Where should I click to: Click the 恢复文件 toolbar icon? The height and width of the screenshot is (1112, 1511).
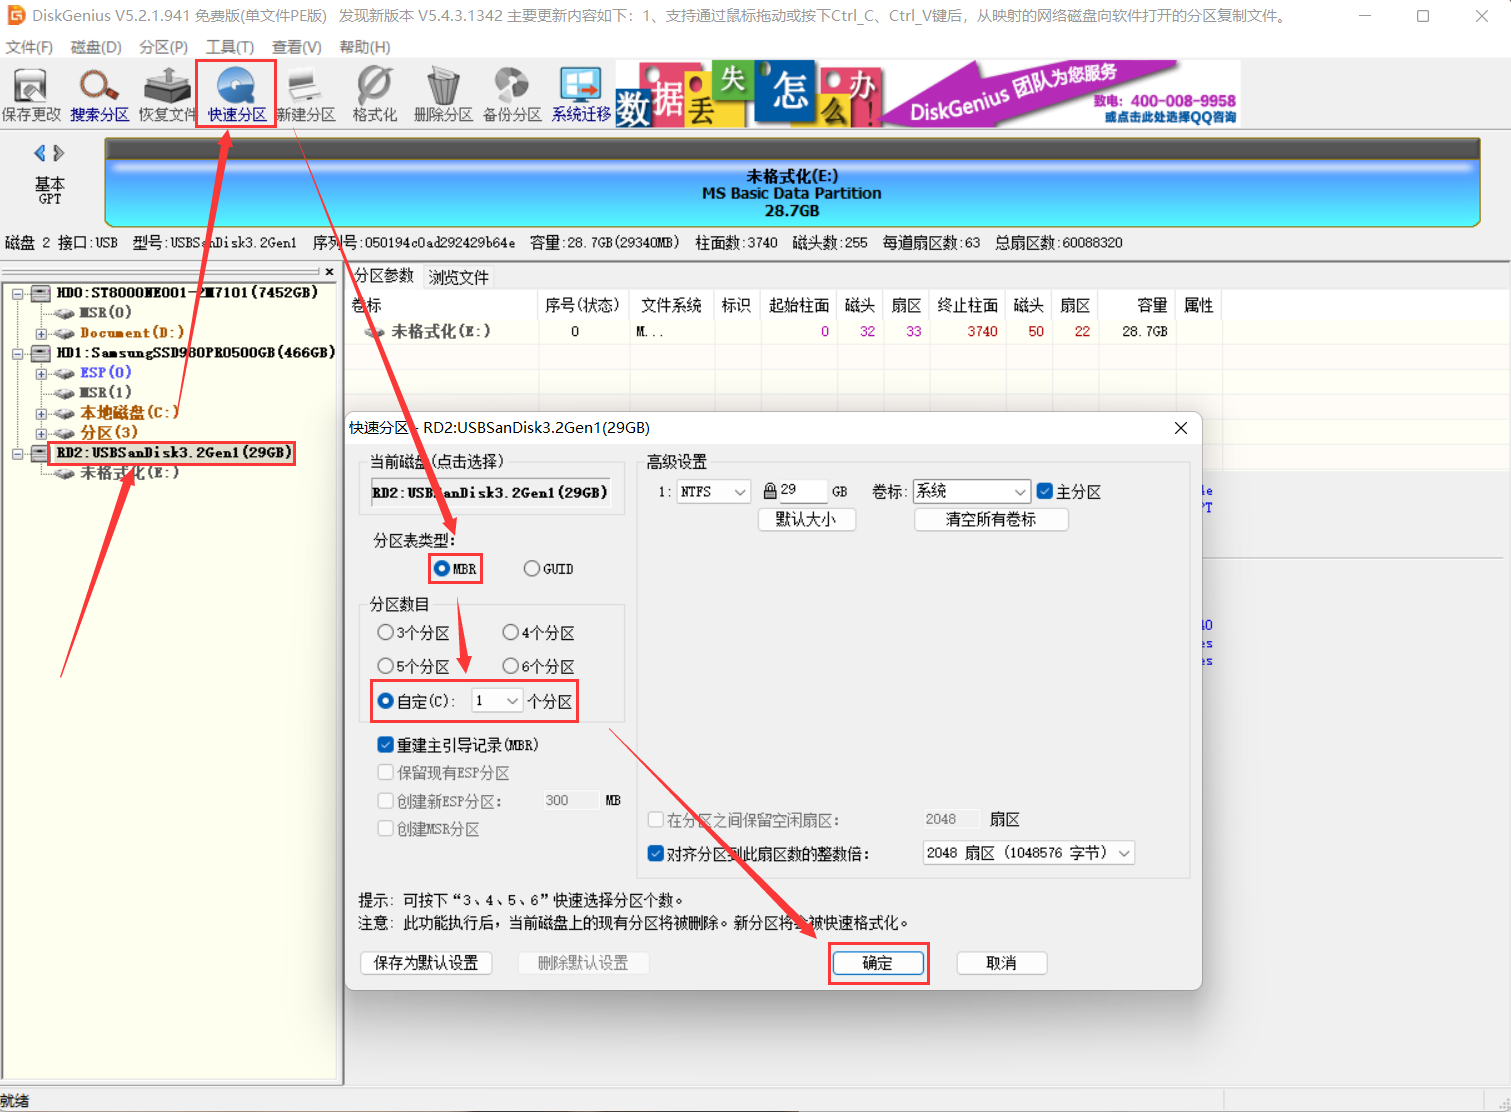click(166, 90)
